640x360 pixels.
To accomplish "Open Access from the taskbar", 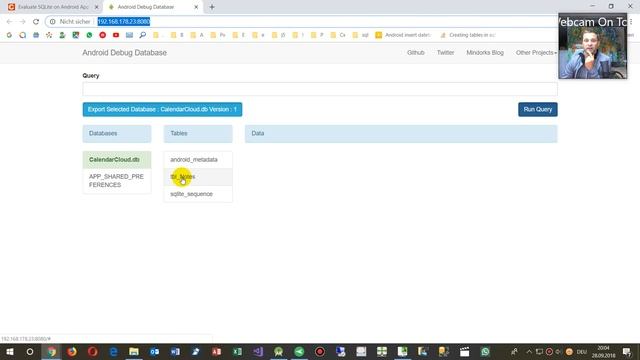I will point(216,351).
